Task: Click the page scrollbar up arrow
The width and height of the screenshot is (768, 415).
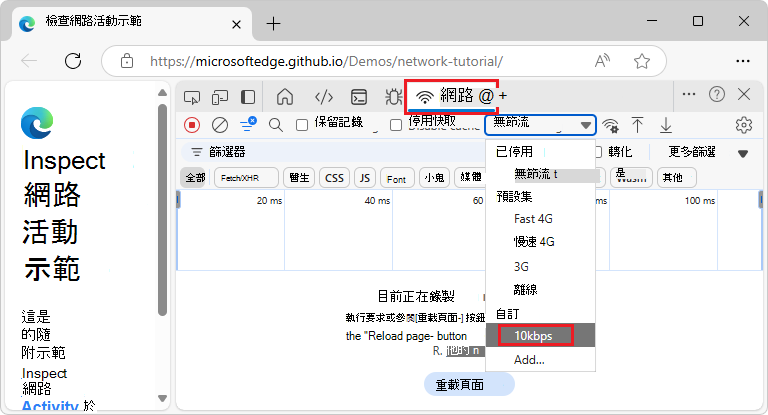Action: click(x=163, y=93)
